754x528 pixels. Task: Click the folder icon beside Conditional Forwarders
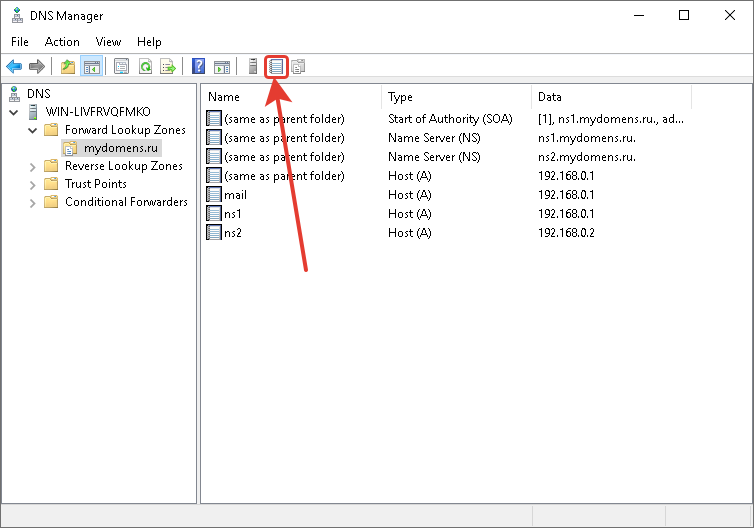[51, 201]
